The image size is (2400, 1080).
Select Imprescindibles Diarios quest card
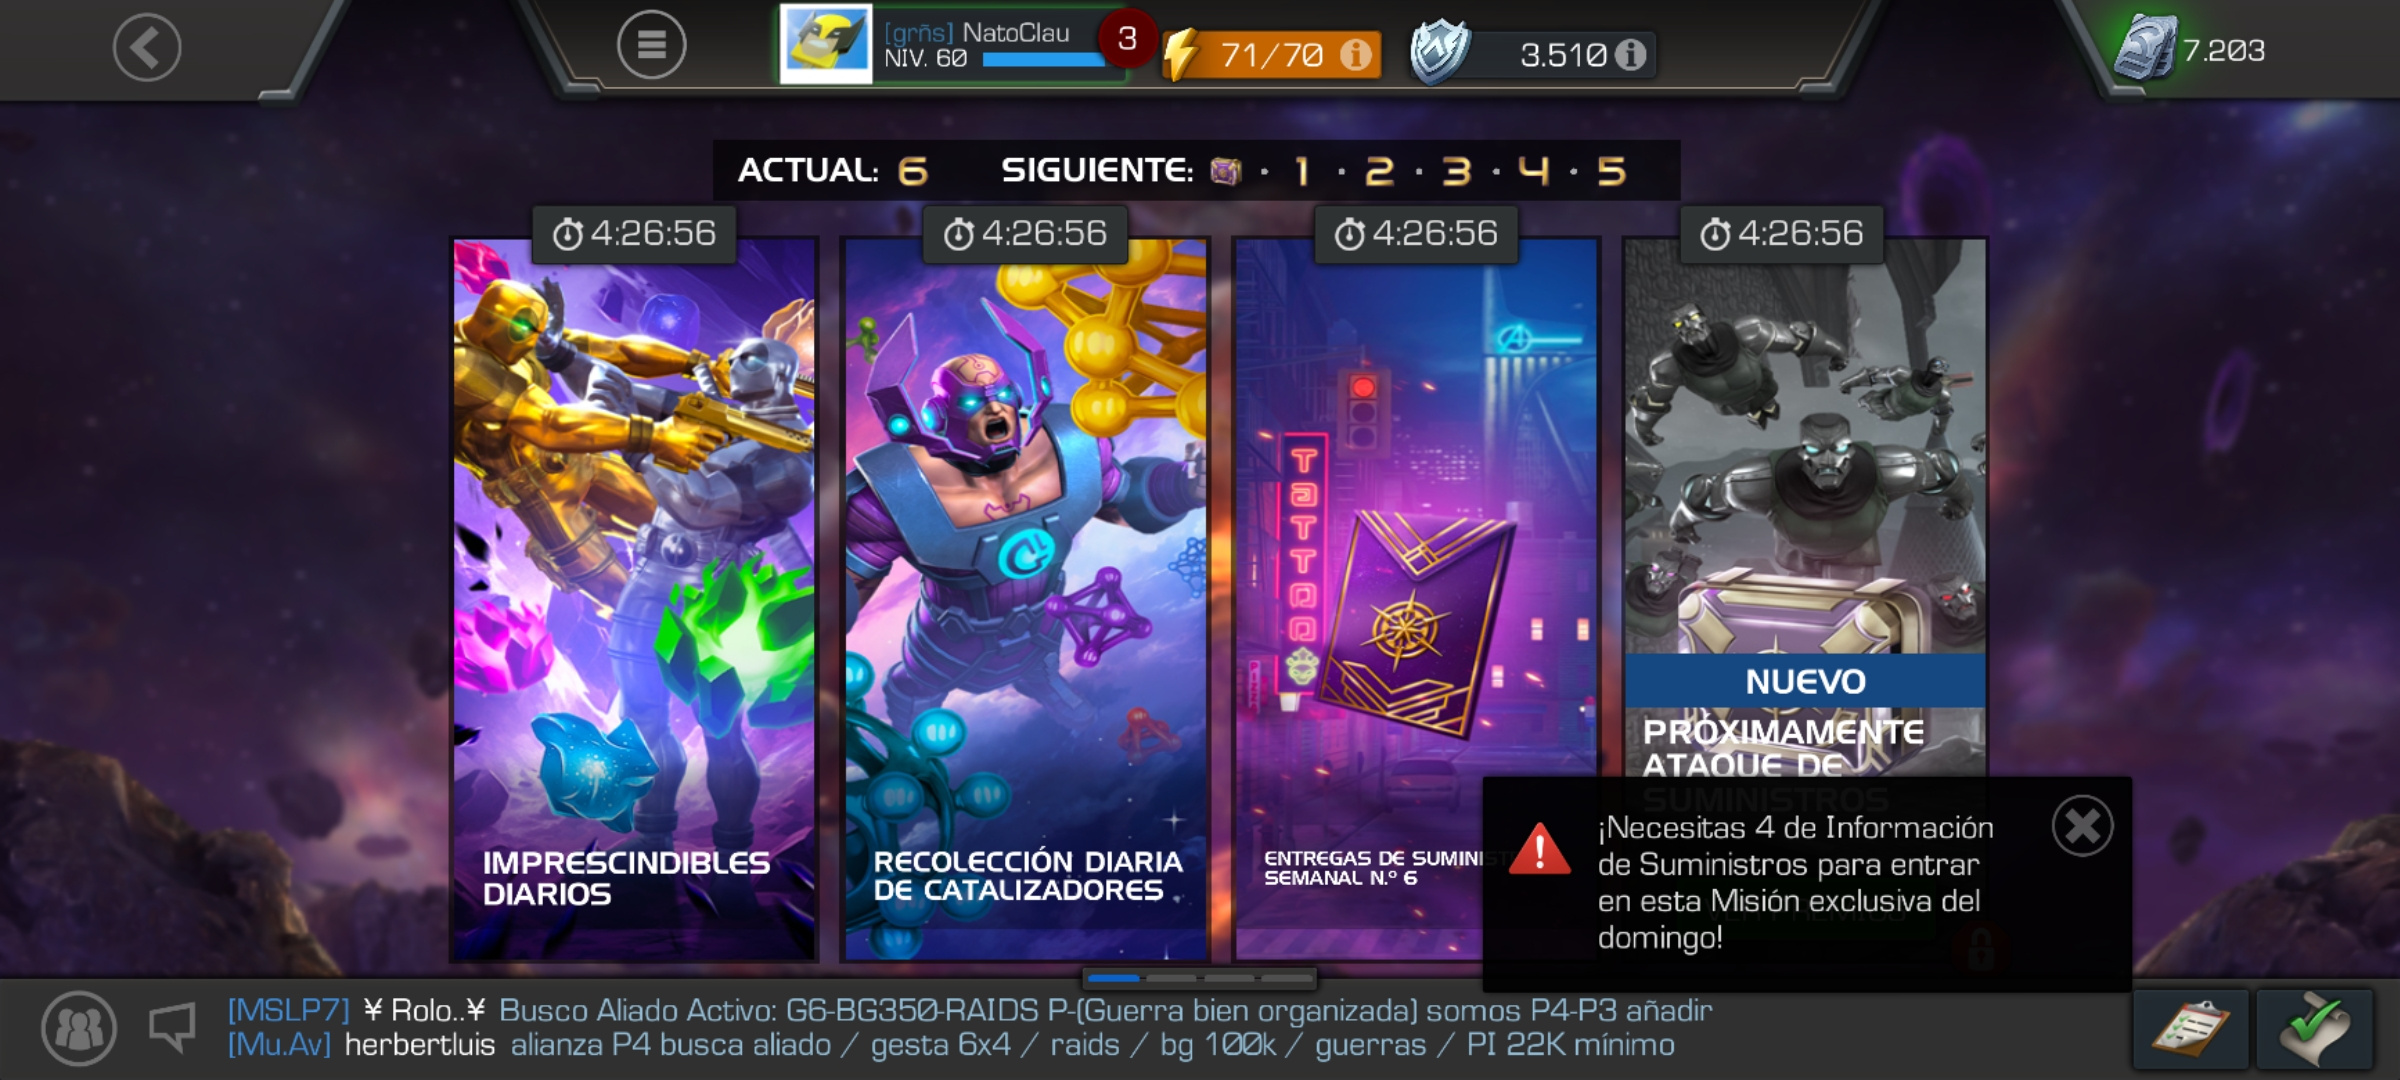click(x=634, y=600)
